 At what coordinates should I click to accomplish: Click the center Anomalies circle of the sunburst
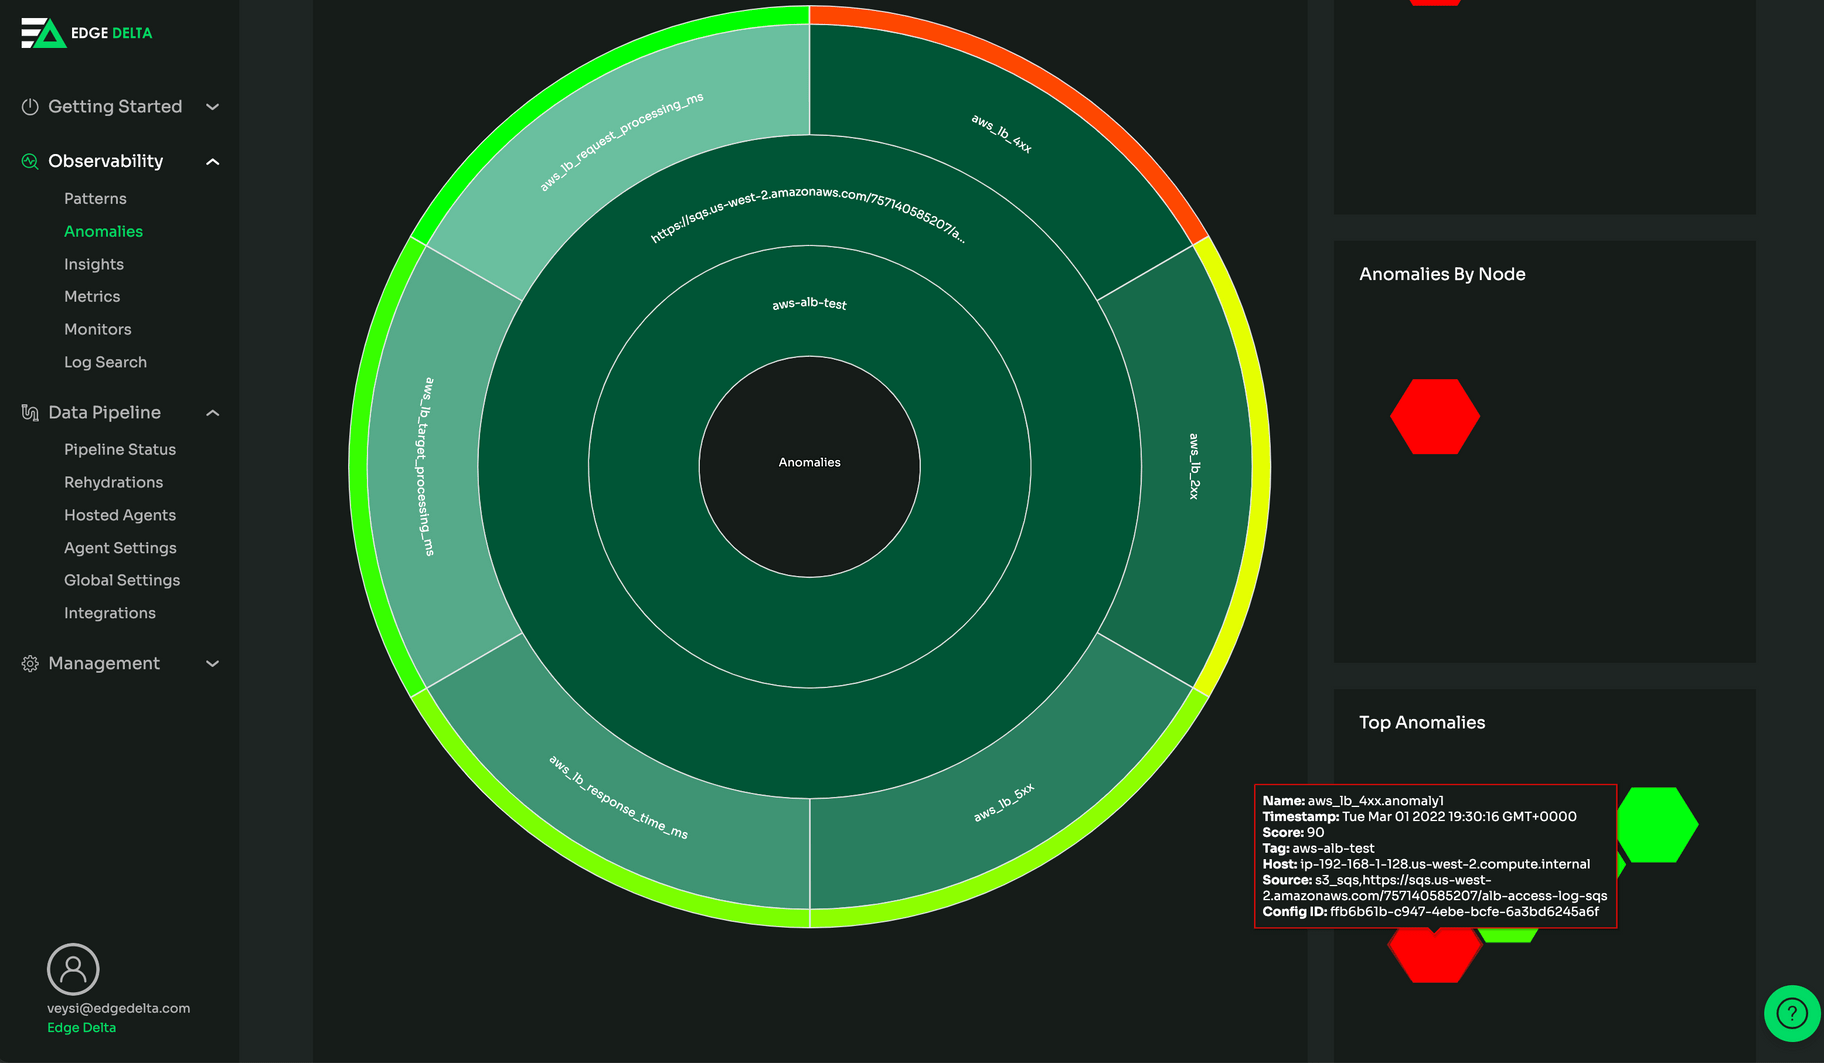click(809, 467)
